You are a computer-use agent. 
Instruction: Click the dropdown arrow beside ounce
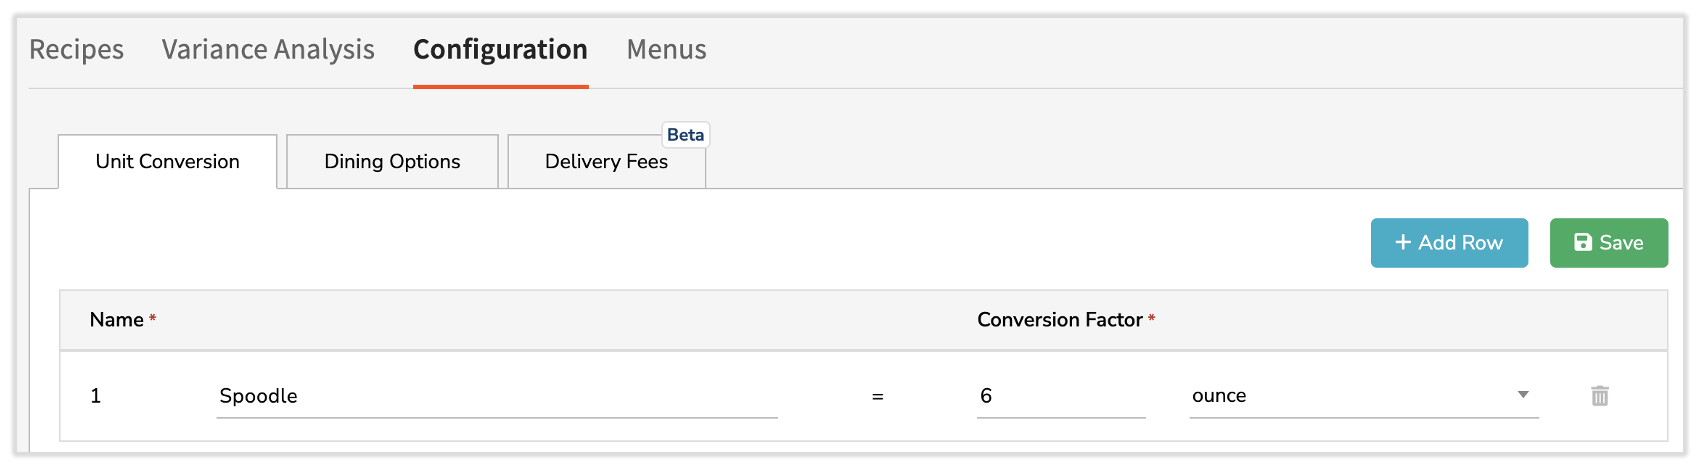[x=1523, y=395]
